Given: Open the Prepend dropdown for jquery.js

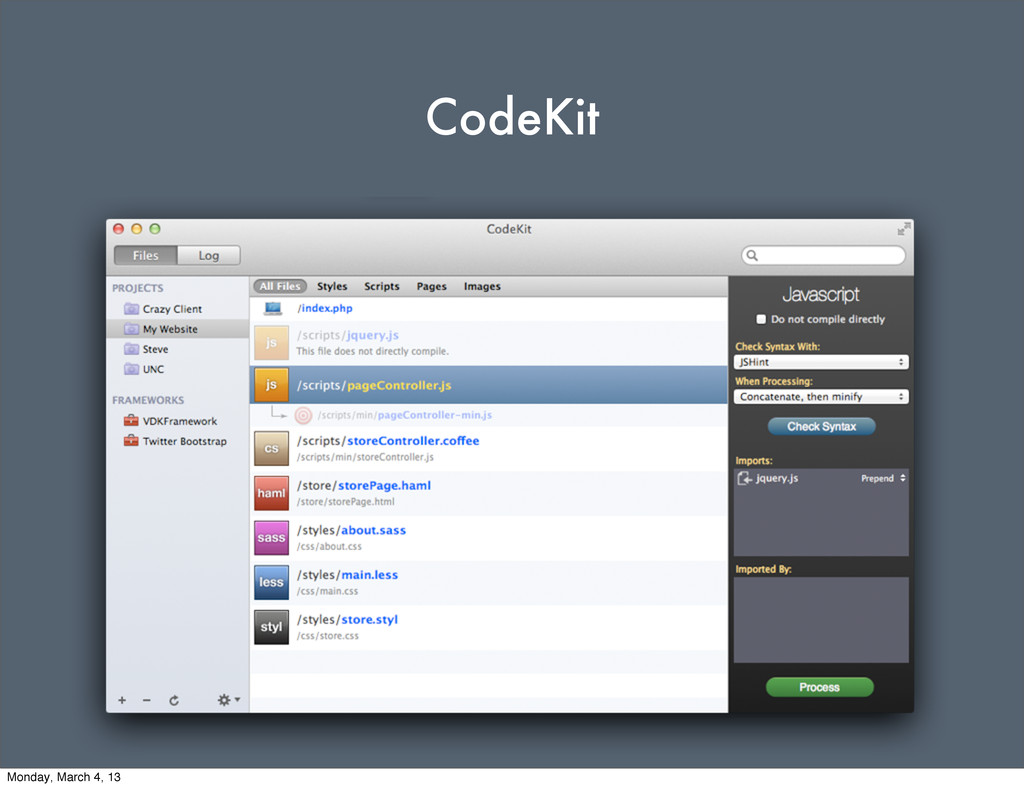Looking at the screenshot, I should click(x=883, y=479).
